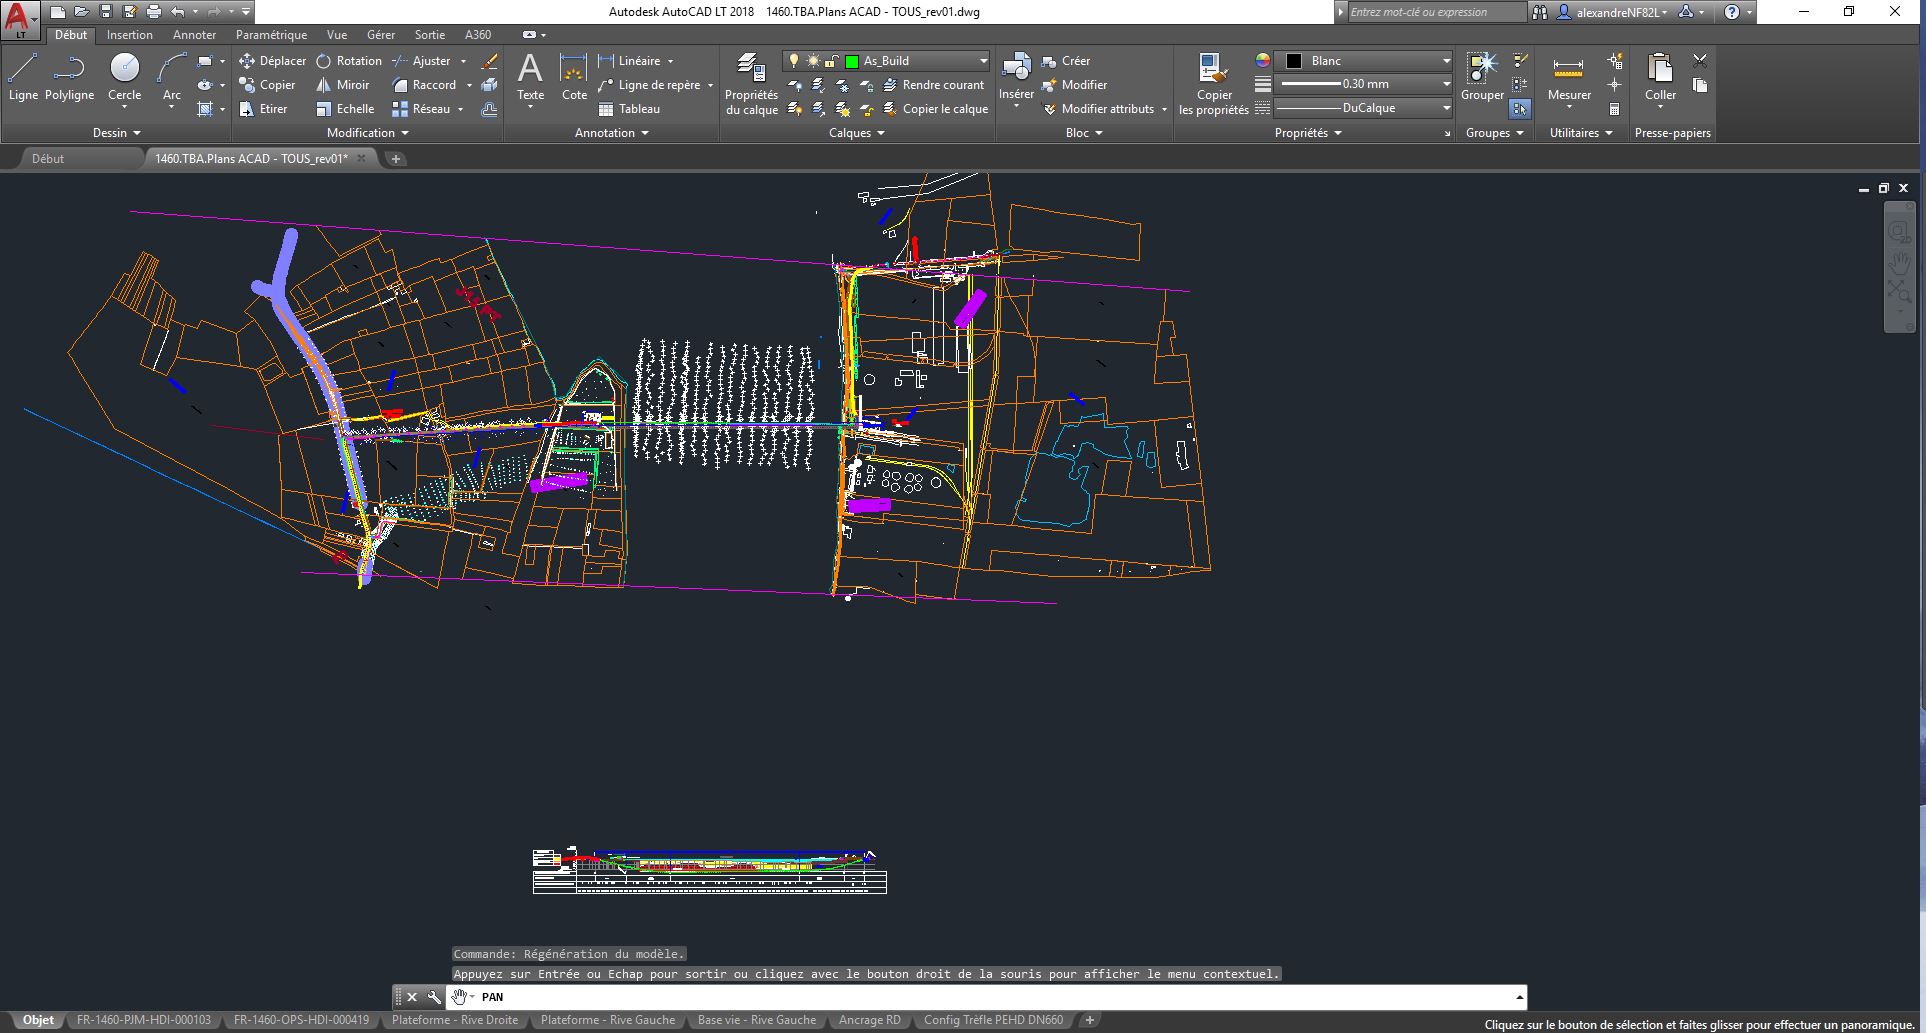Click Modifier block button

(x=1074, y=85)
